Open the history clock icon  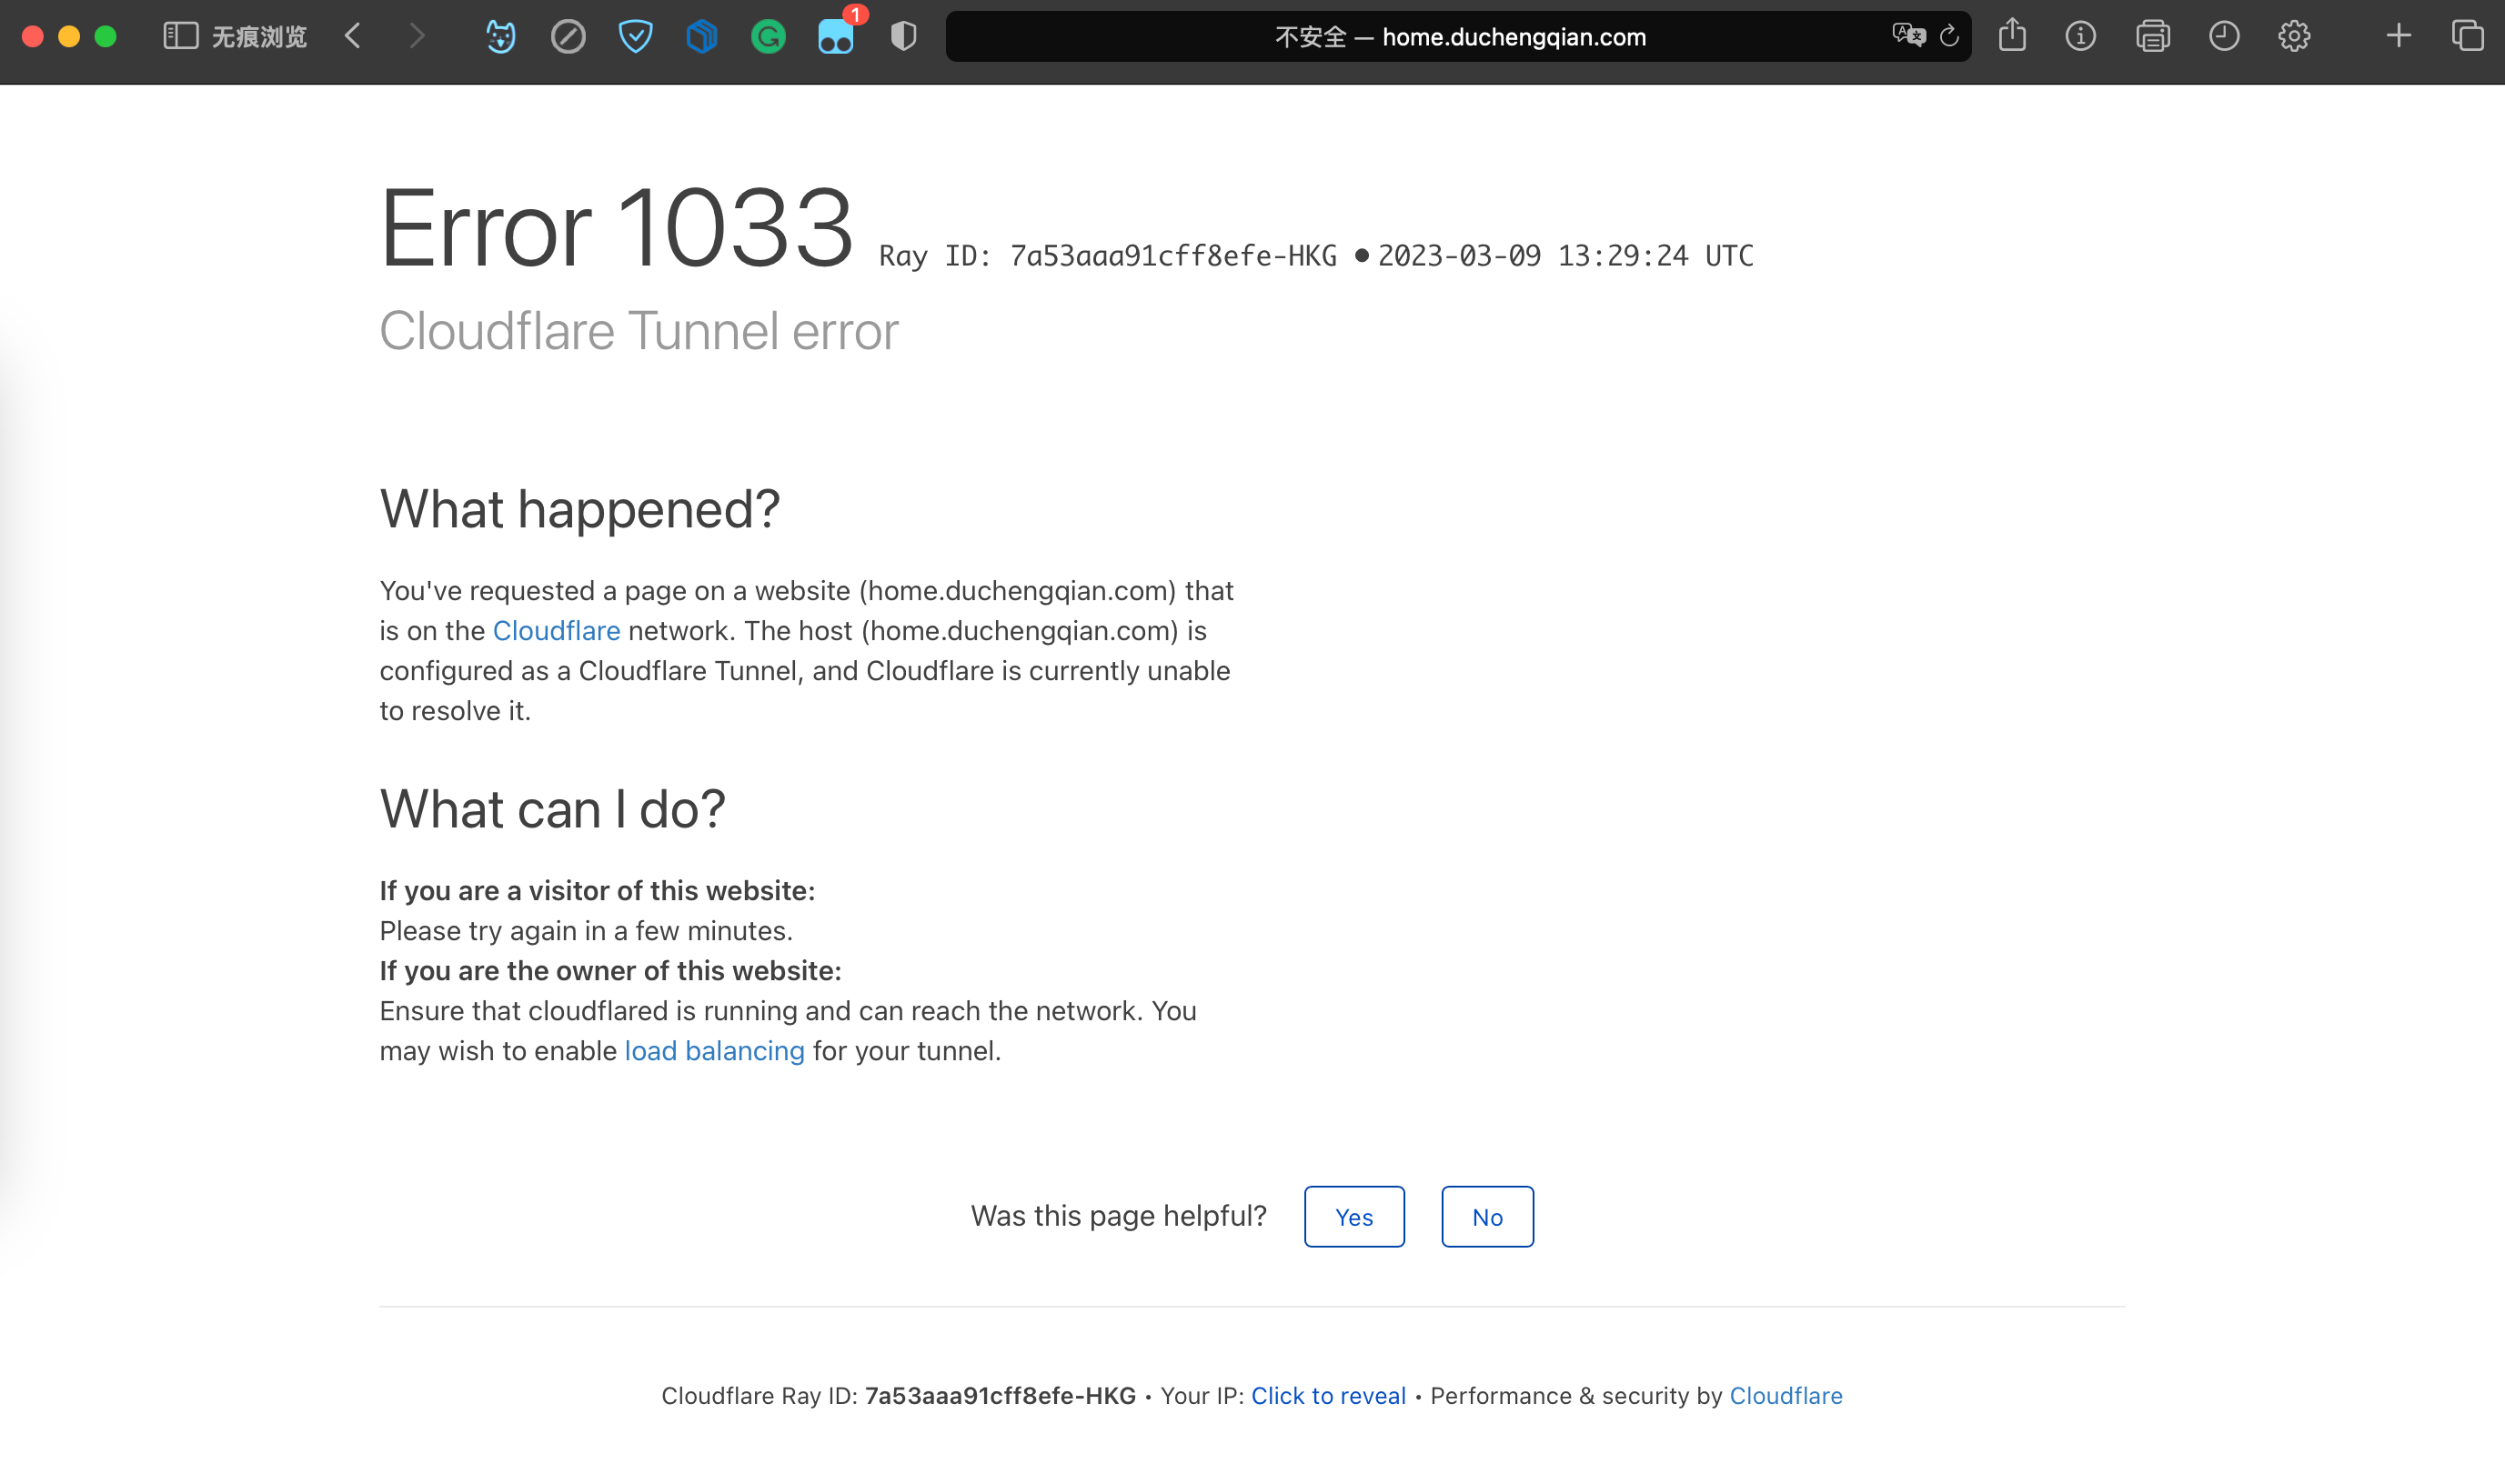point(2223,37)
